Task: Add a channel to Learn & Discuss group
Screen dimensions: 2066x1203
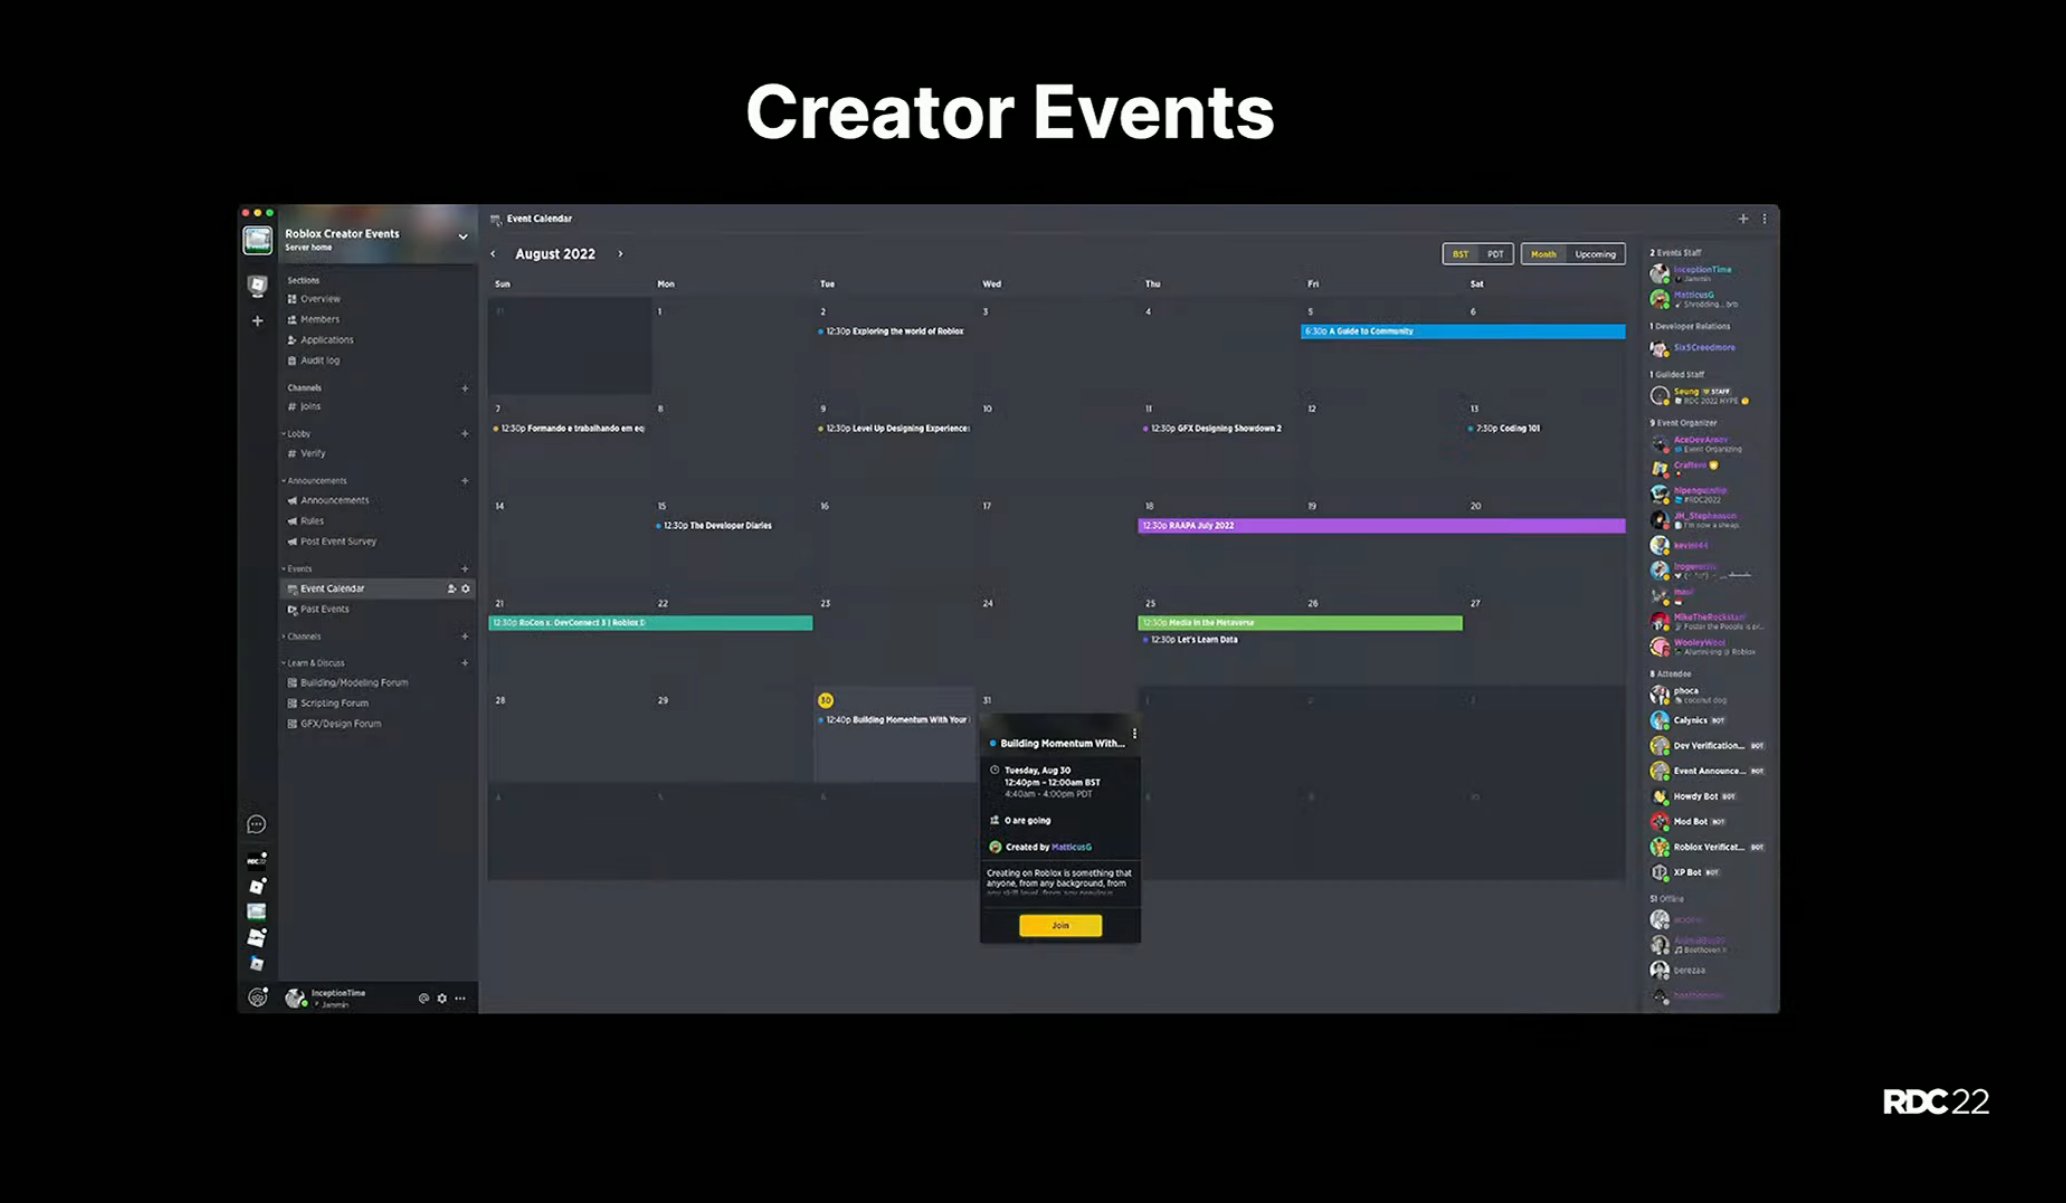Action: pyautogui.click(x=465, y=663)
